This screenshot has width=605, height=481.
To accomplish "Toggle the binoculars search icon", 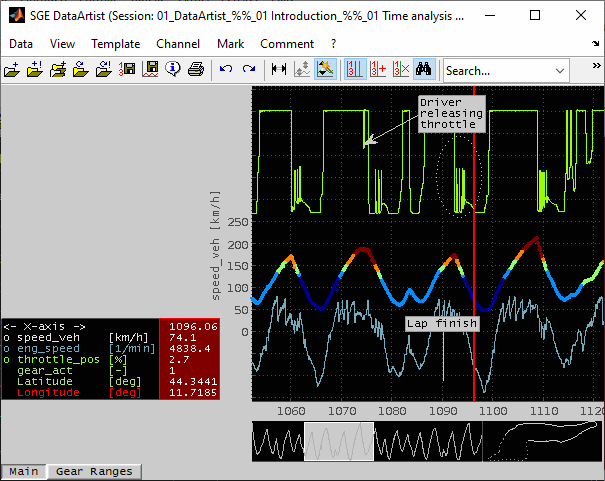I will [424, 70].
